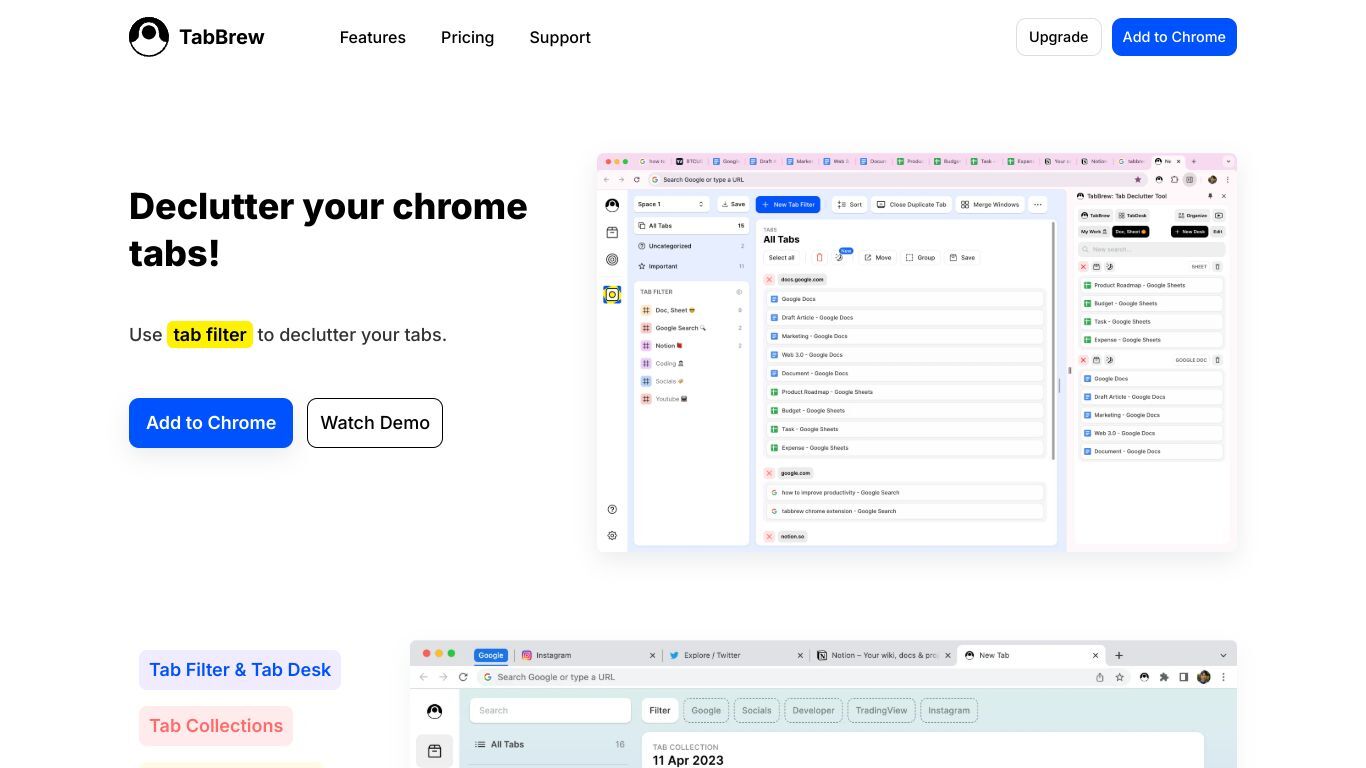Click the TradingView filter chip

click(x=881, y=710)
